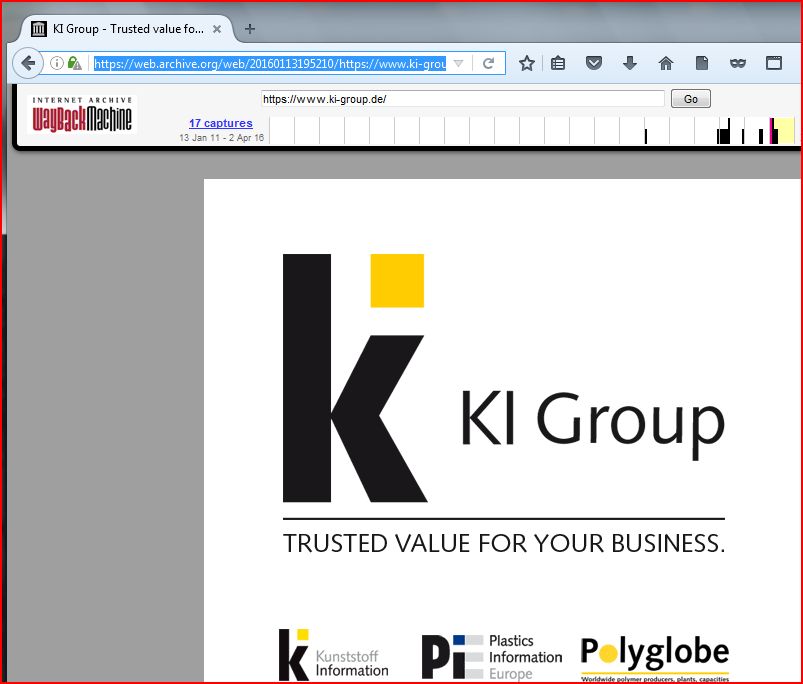This screenshot has width=803, height=684.
Task: Reload the current page
Action: [x=489, y=63]
